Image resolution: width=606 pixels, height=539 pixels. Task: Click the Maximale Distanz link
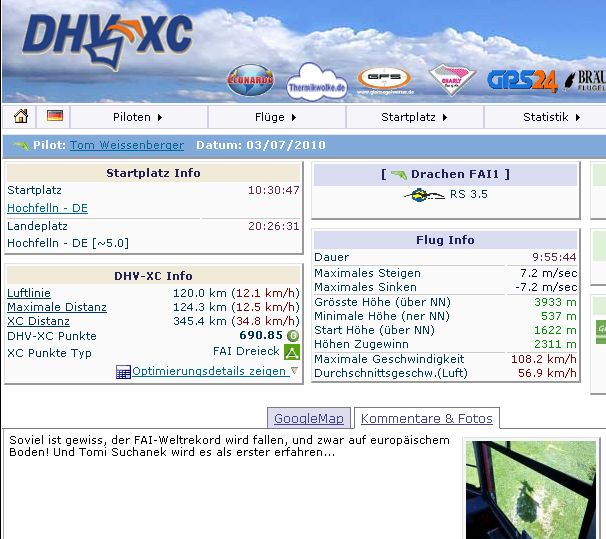pyautogui.click(x=57, y=307)
